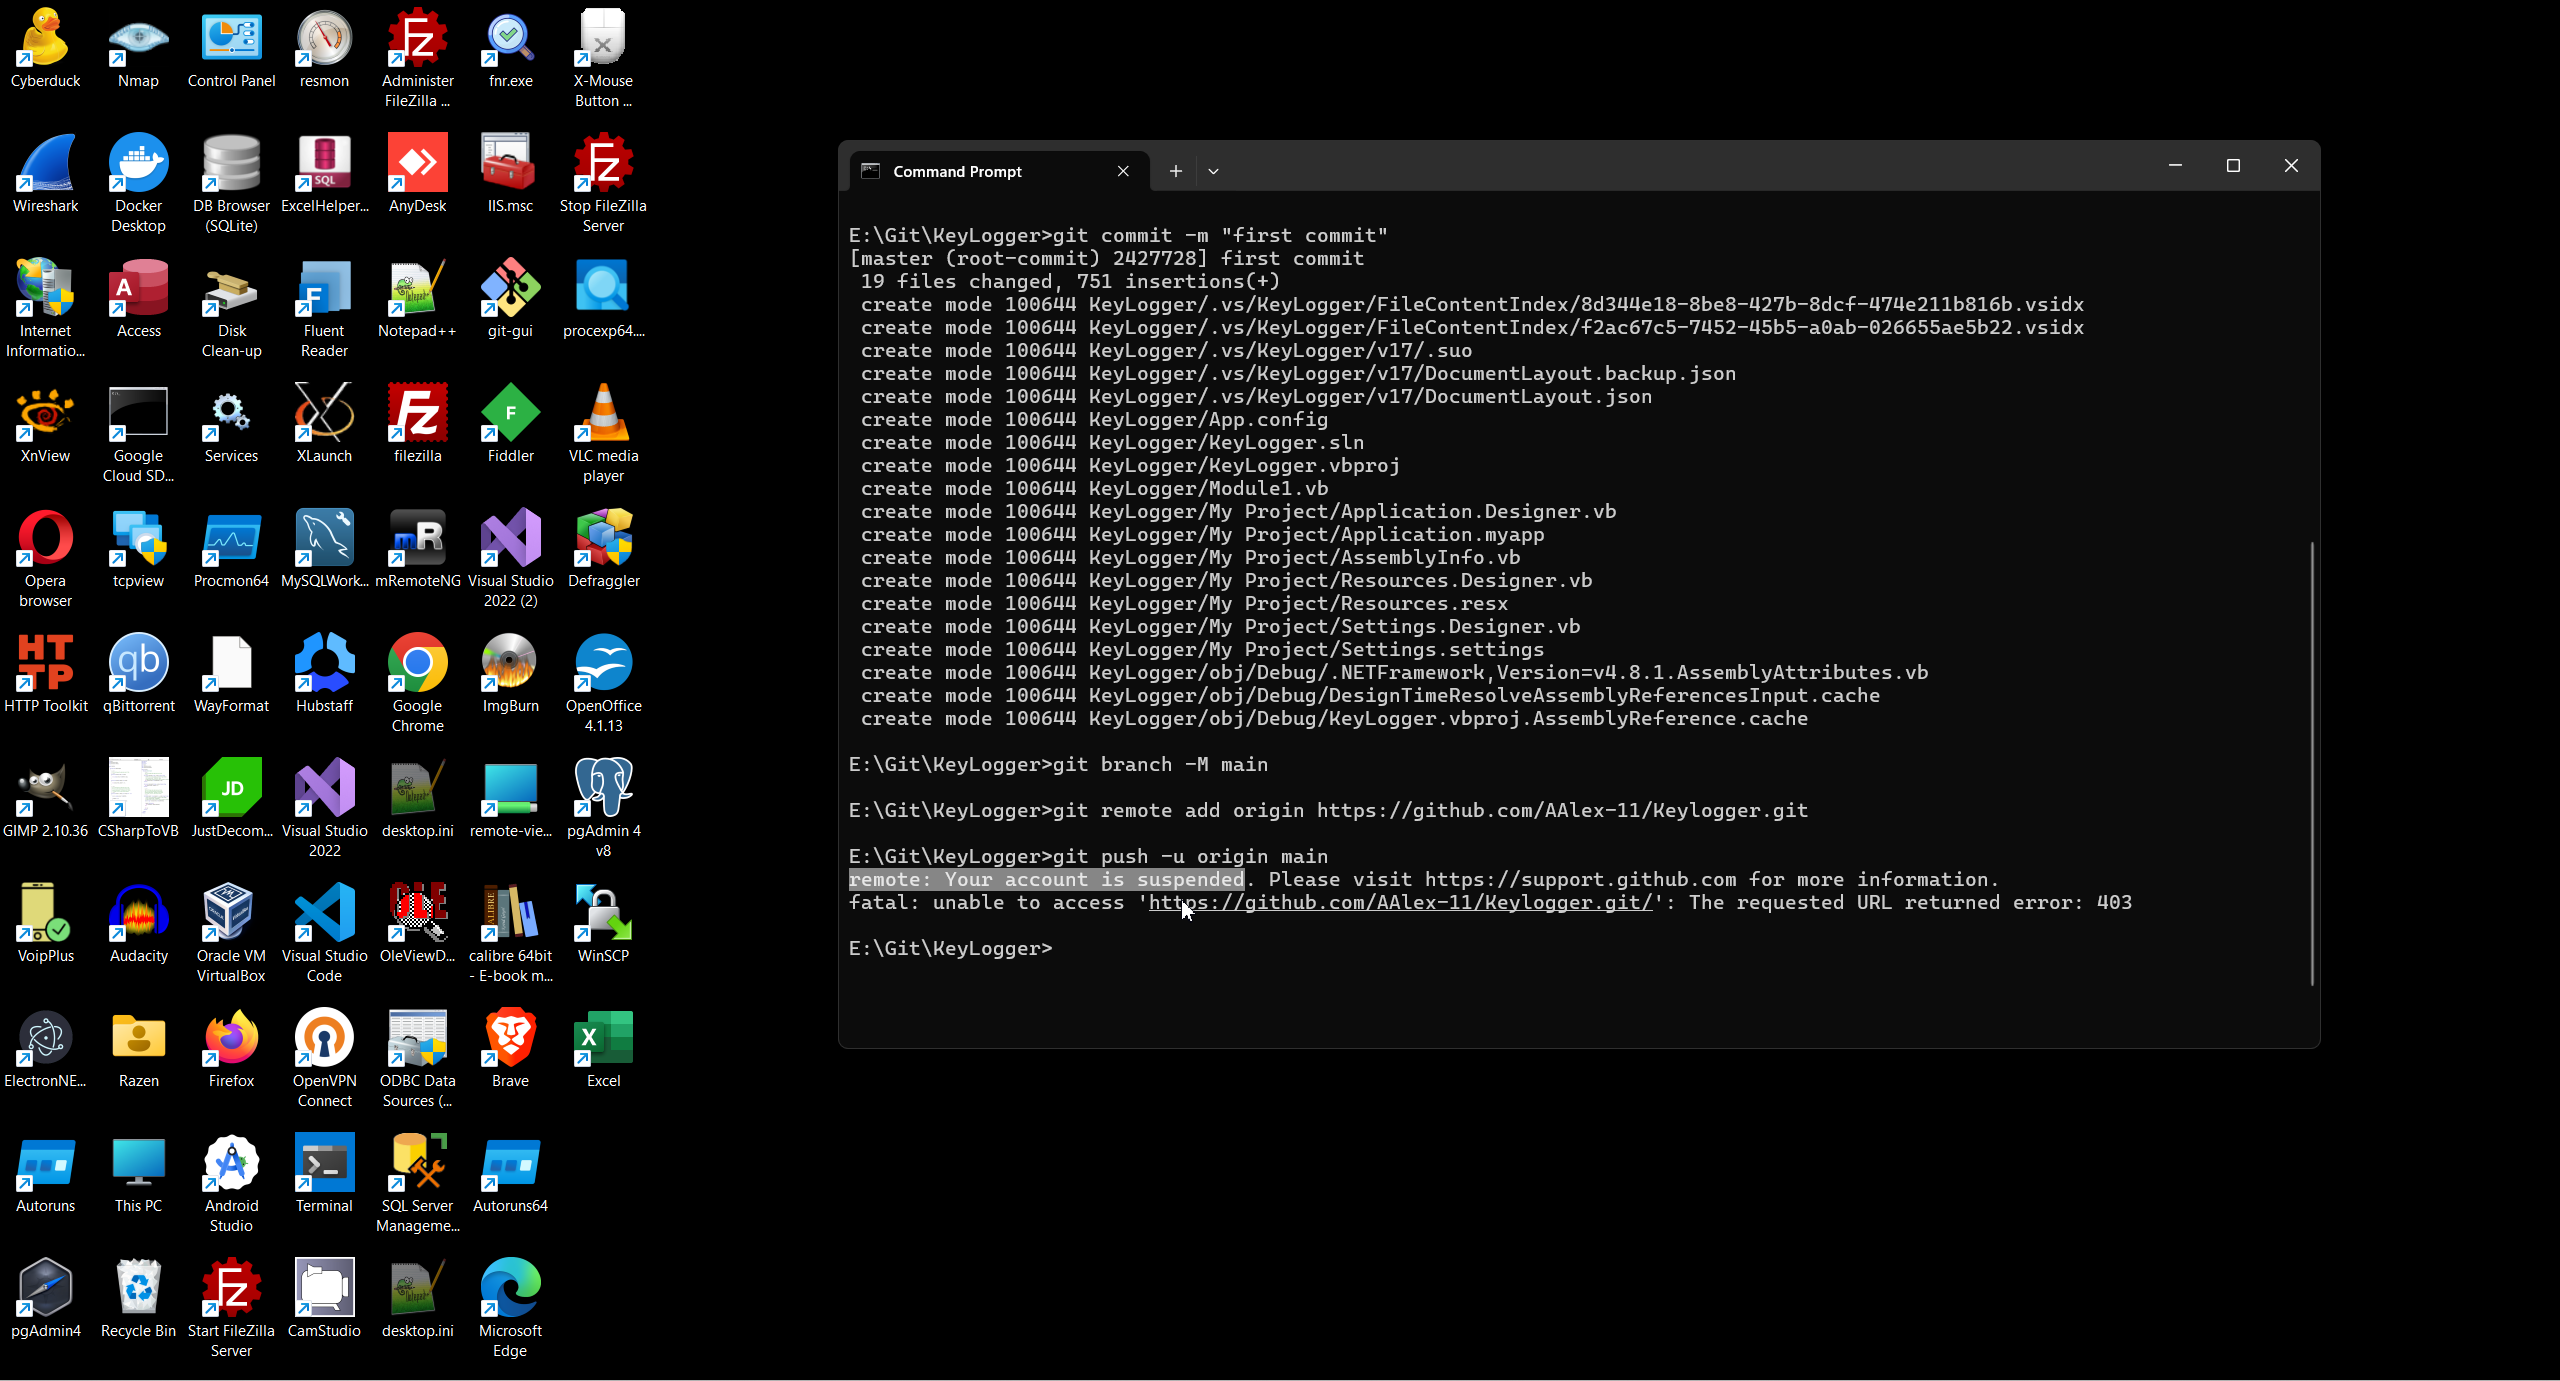The image size is (2560, 1381).
Task: Select the WinSCP desktop icon
Action: [x=603, y=914]
